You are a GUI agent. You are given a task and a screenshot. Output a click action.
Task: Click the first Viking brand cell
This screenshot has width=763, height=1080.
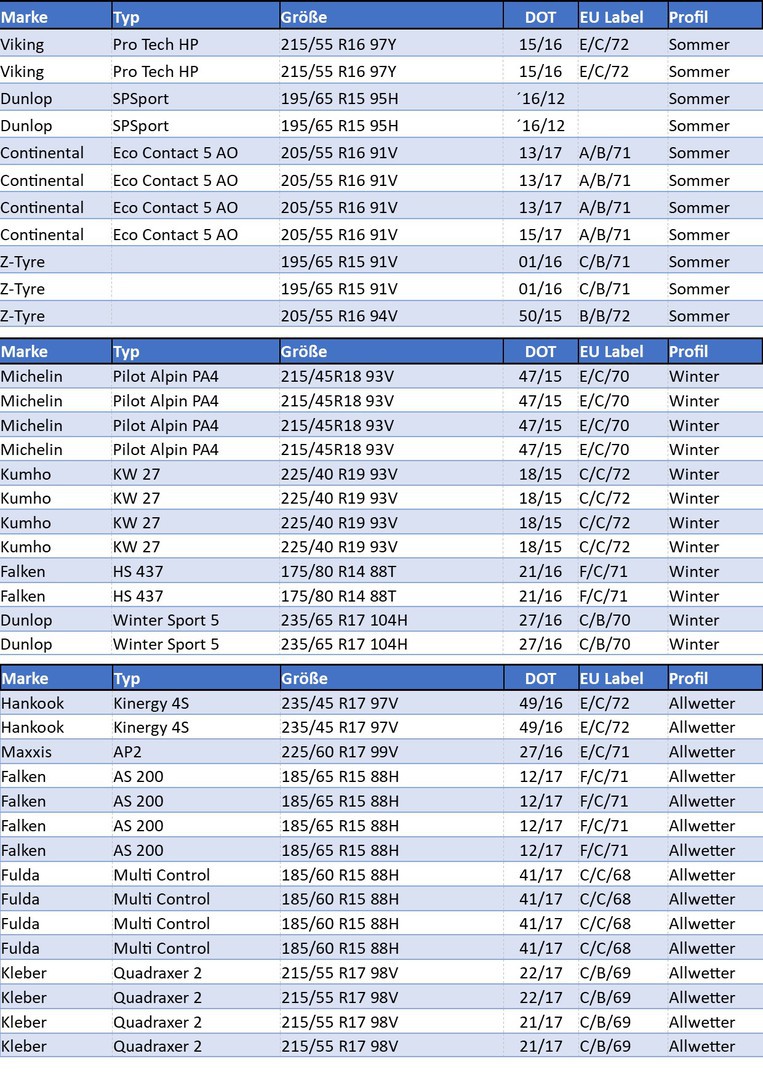click(x=22, y=45)
